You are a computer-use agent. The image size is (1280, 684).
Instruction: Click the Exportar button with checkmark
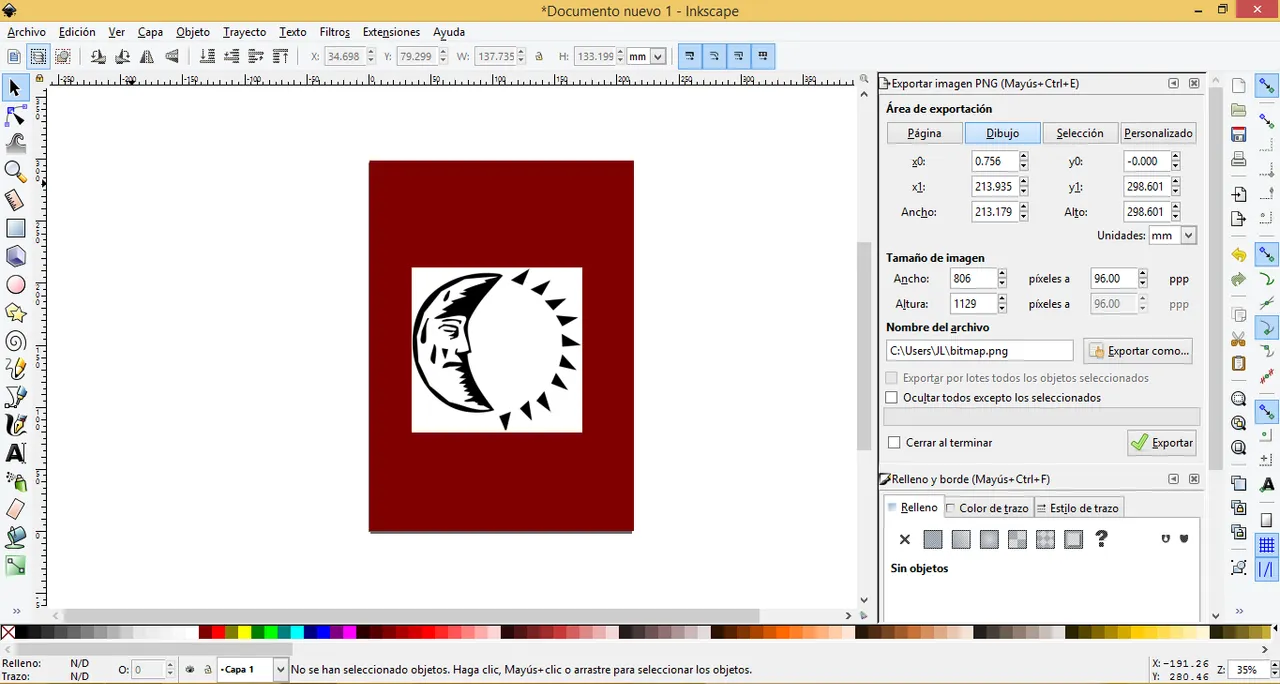click(1162, 442)
